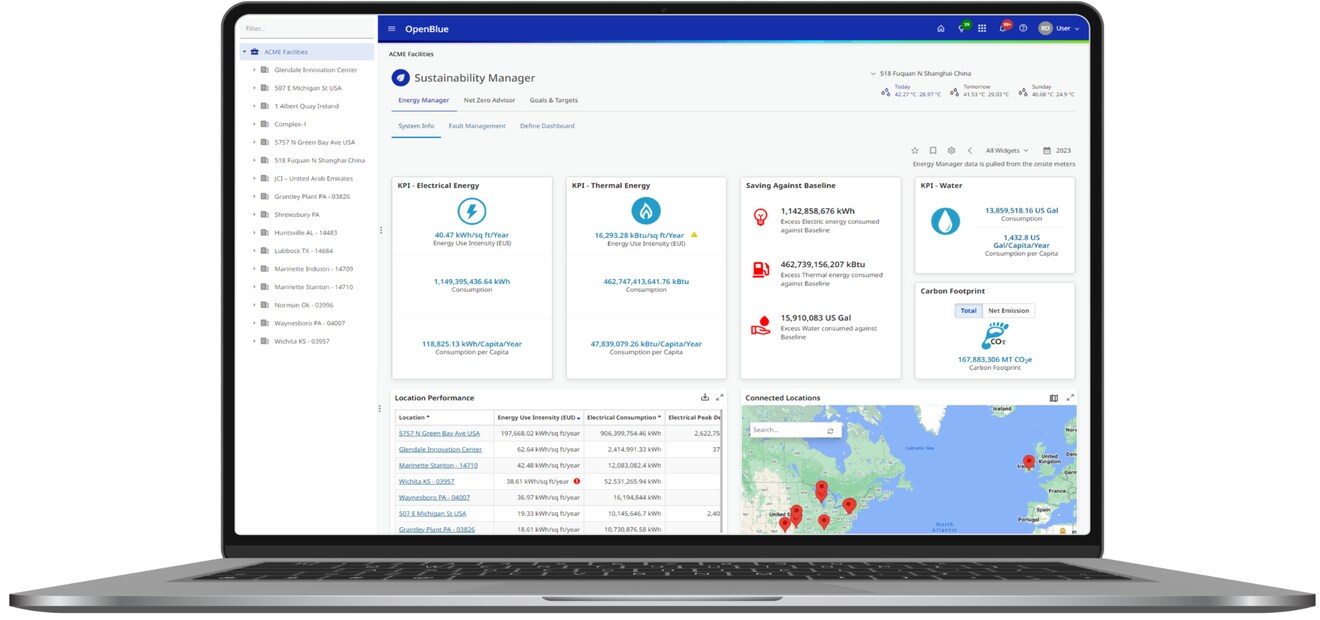Open the User account dropdown
1320x620 pixels.
1059,29
